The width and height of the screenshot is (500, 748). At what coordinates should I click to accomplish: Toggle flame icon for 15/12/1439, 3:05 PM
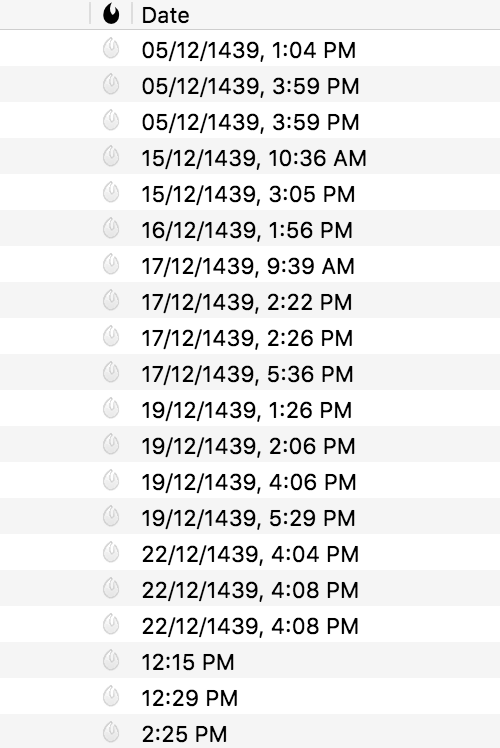tap(111, 193)
